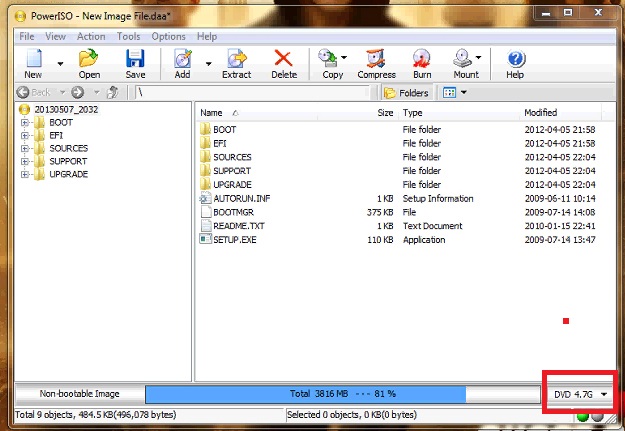
Task: Click the 2009-07-14 13:47 modified date
Action: pyautogui.click(x=560, y=240)
